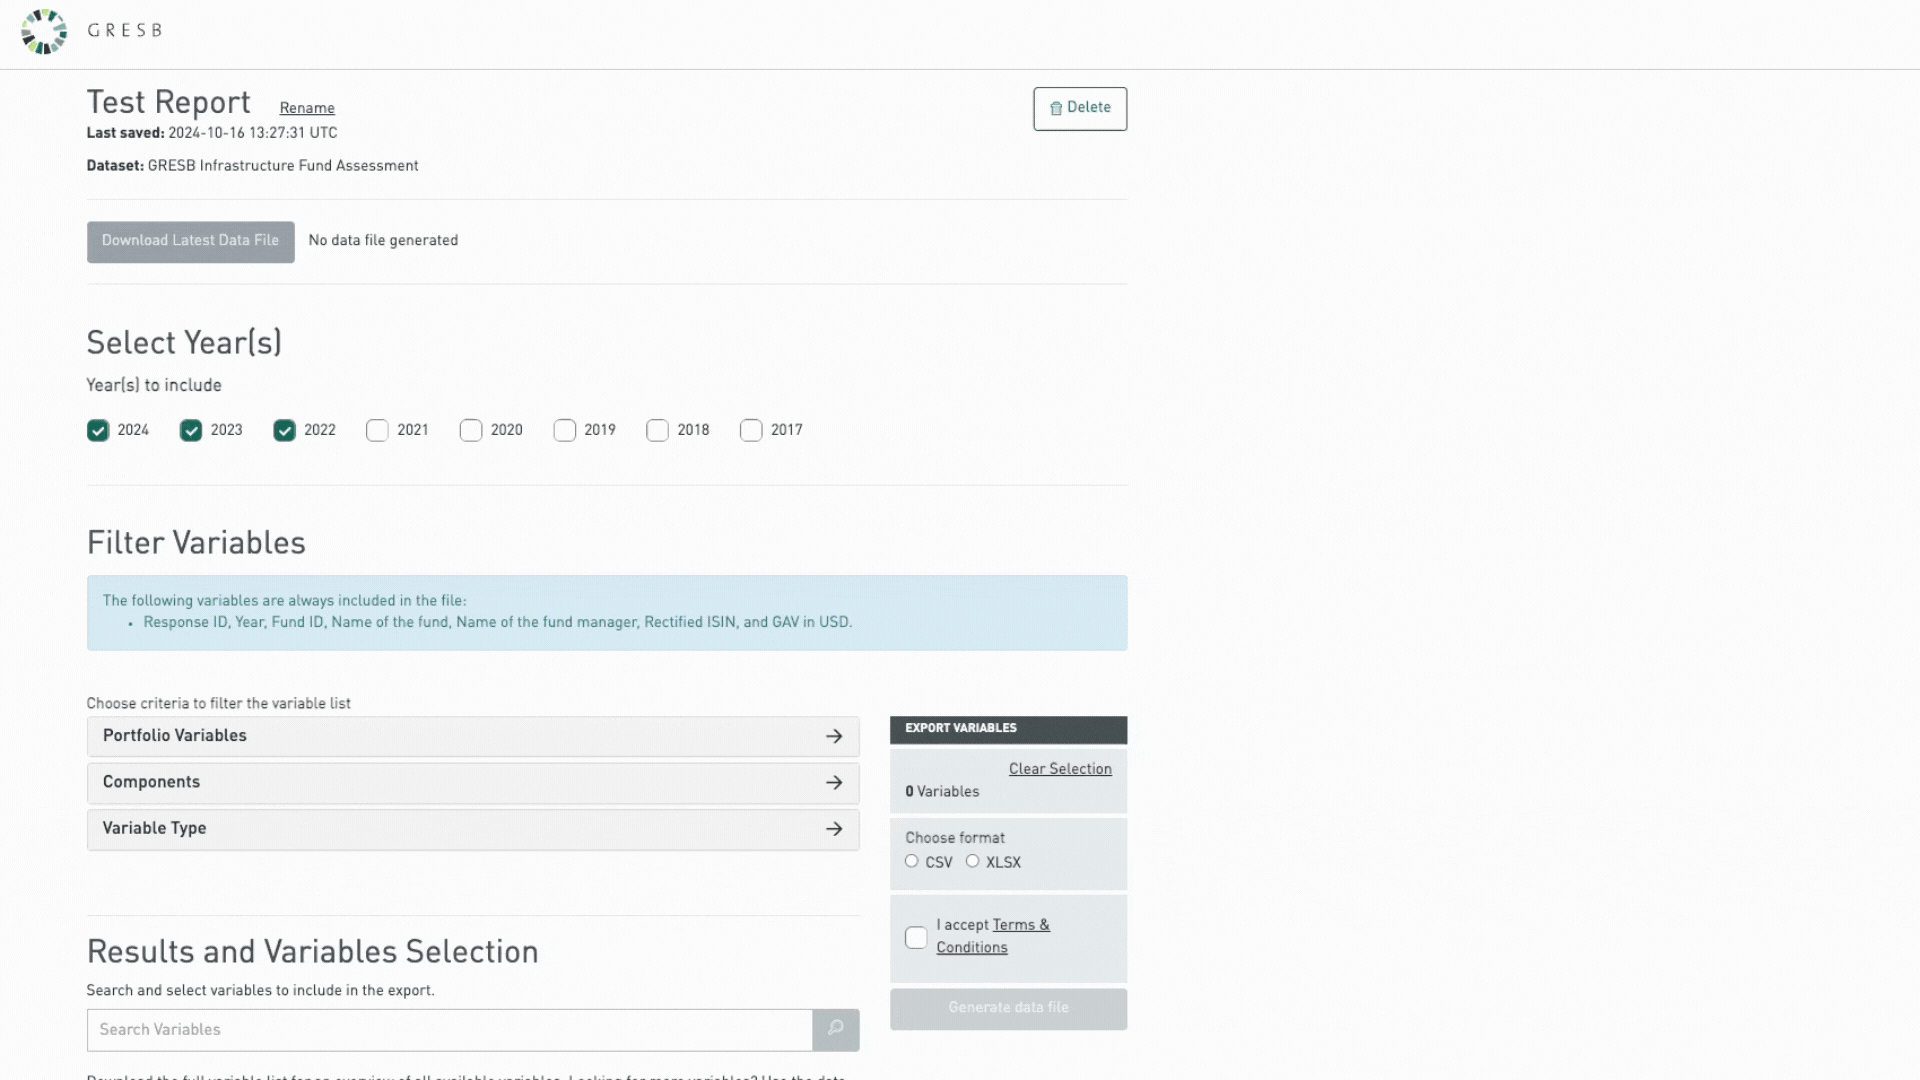
Task: Open the Terms & Conditions link
Action: pos(993,936)
